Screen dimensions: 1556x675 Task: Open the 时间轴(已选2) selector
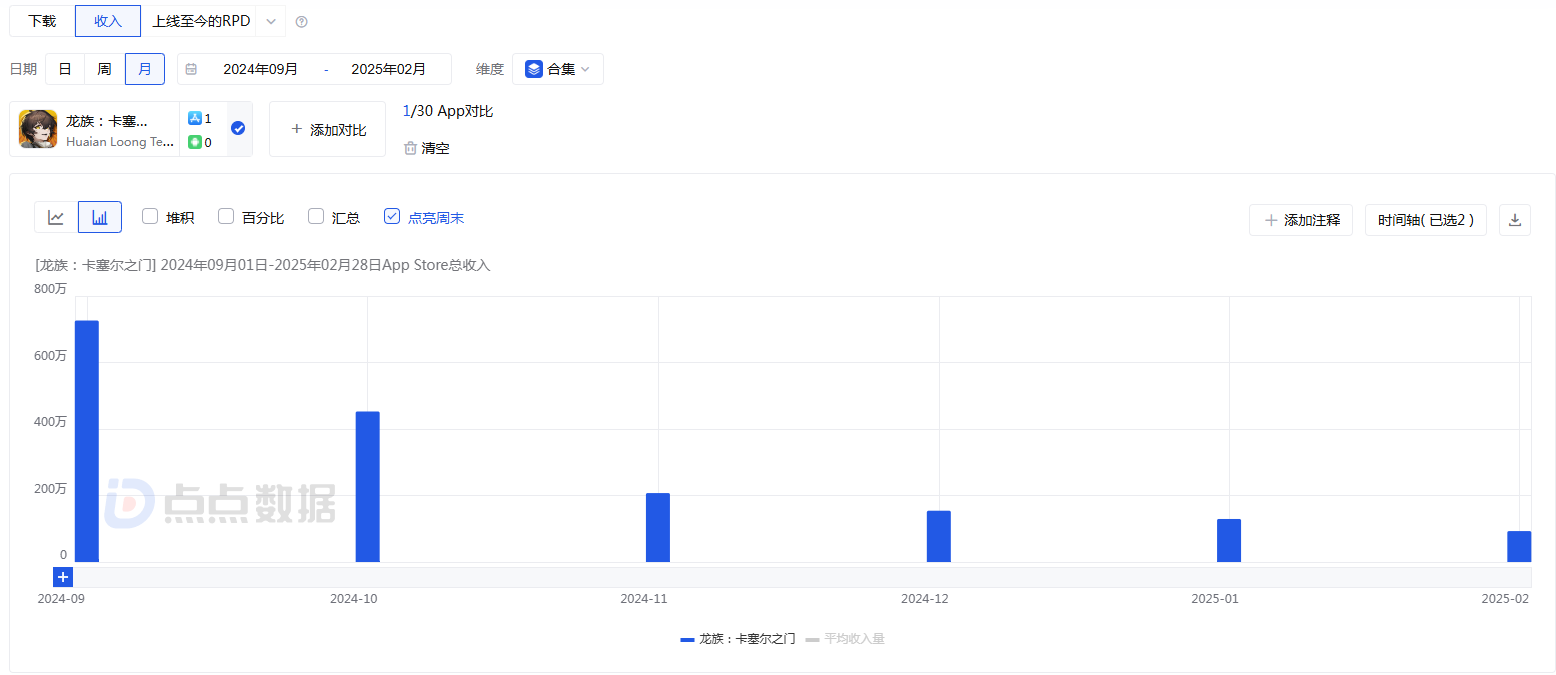point(1425,220)
